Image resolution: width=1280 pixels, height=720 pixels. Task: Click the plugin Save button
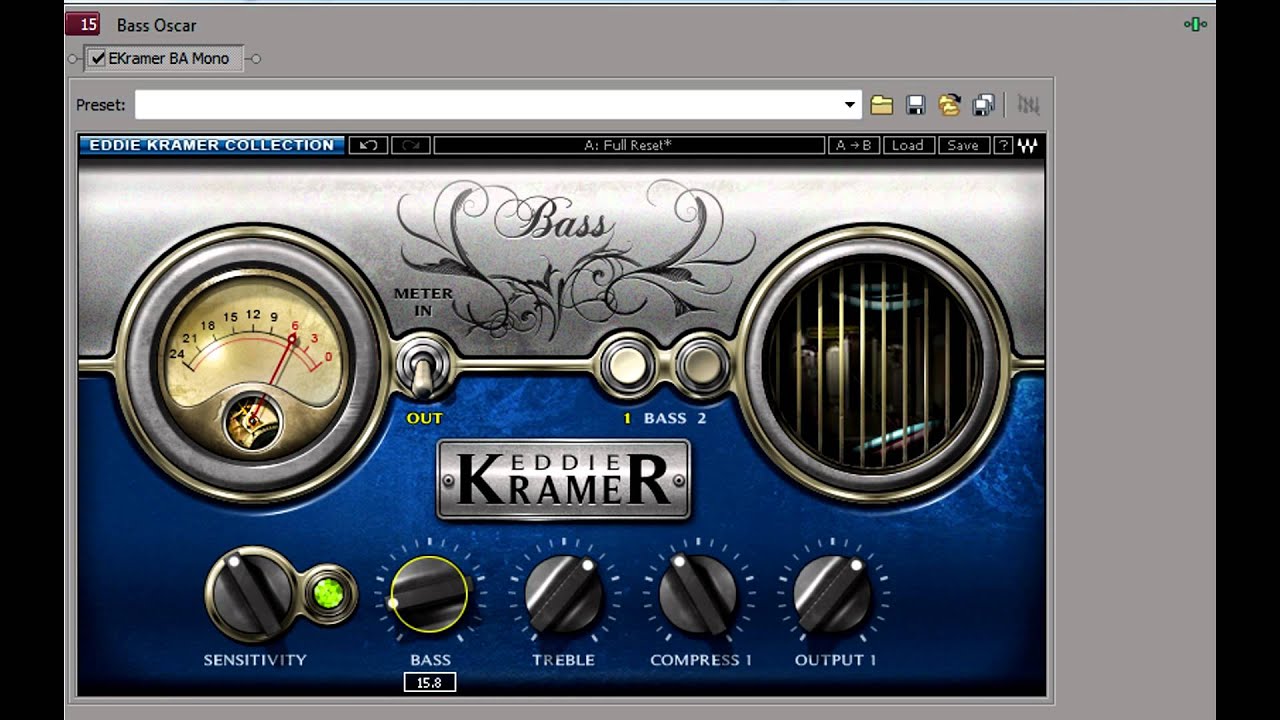963,145
